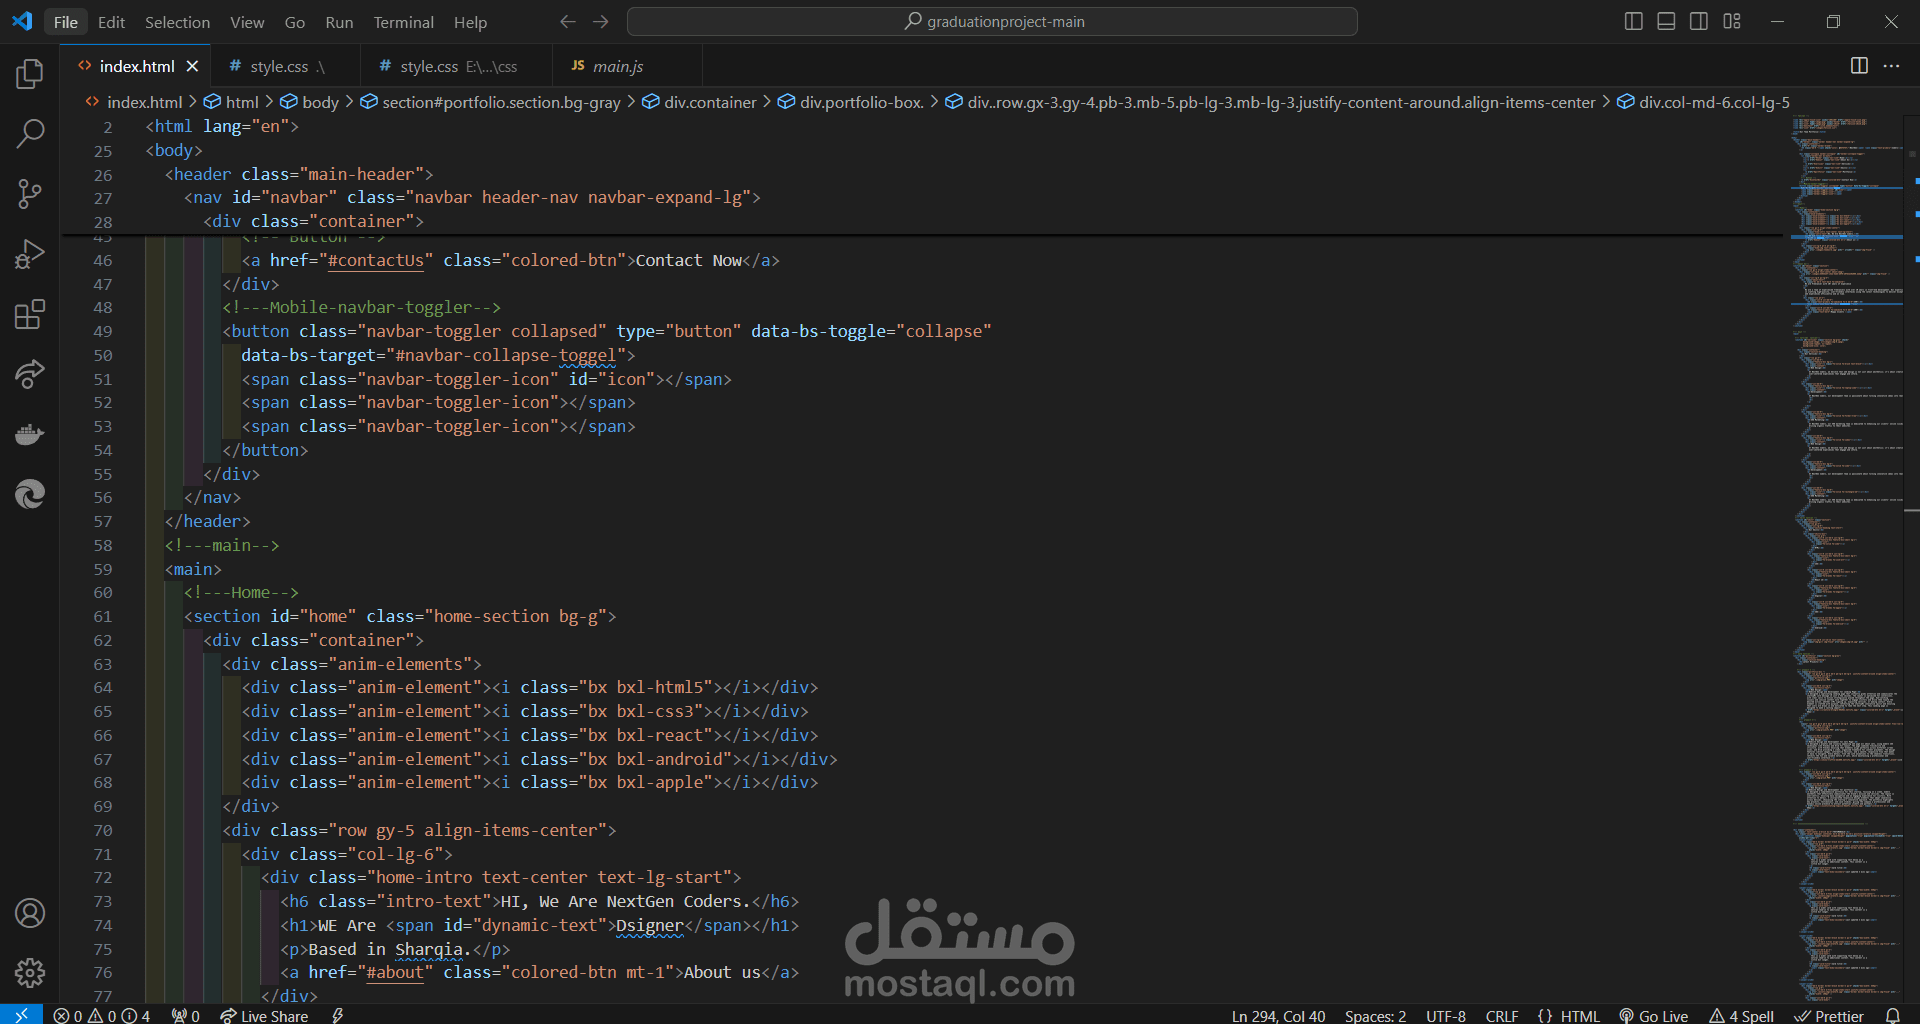Open the Edit menu
1920x1024 pixels.
click(111, 22)
